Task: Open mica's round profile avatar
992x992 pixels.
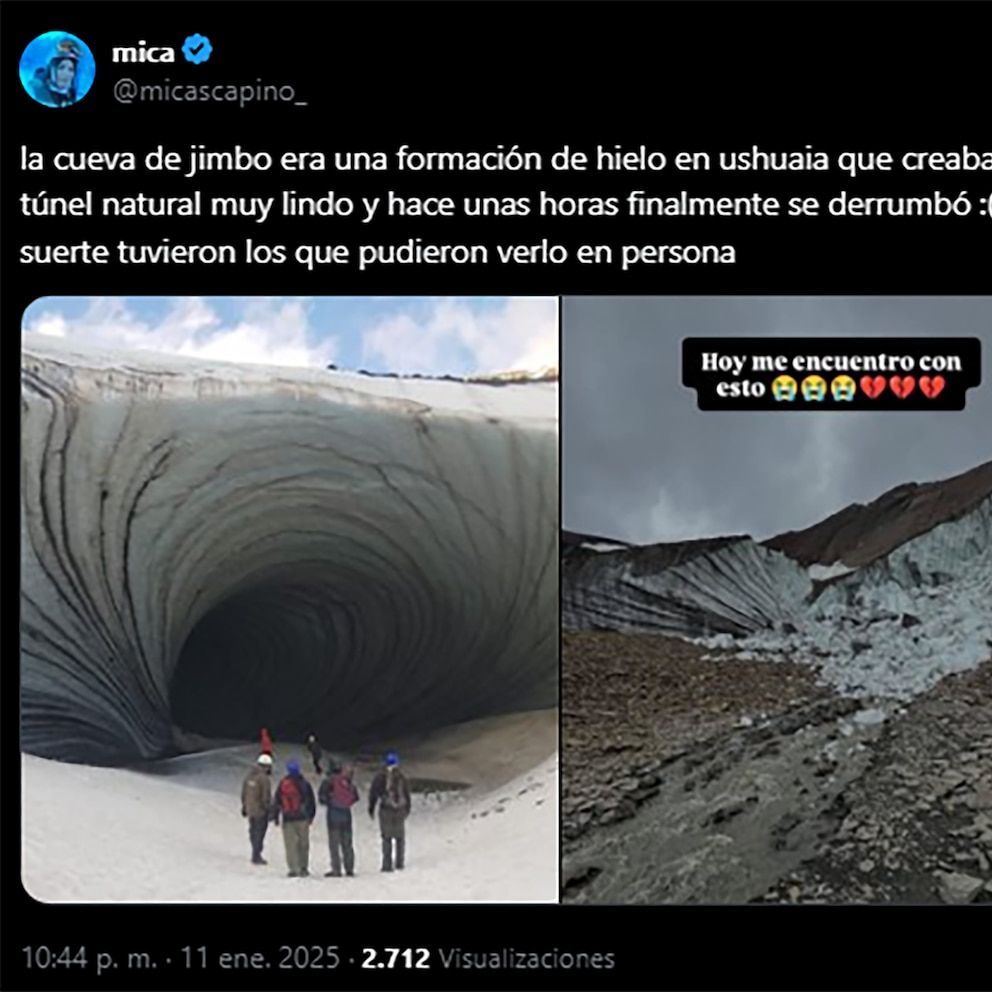Action: click(x=57, y=69)
